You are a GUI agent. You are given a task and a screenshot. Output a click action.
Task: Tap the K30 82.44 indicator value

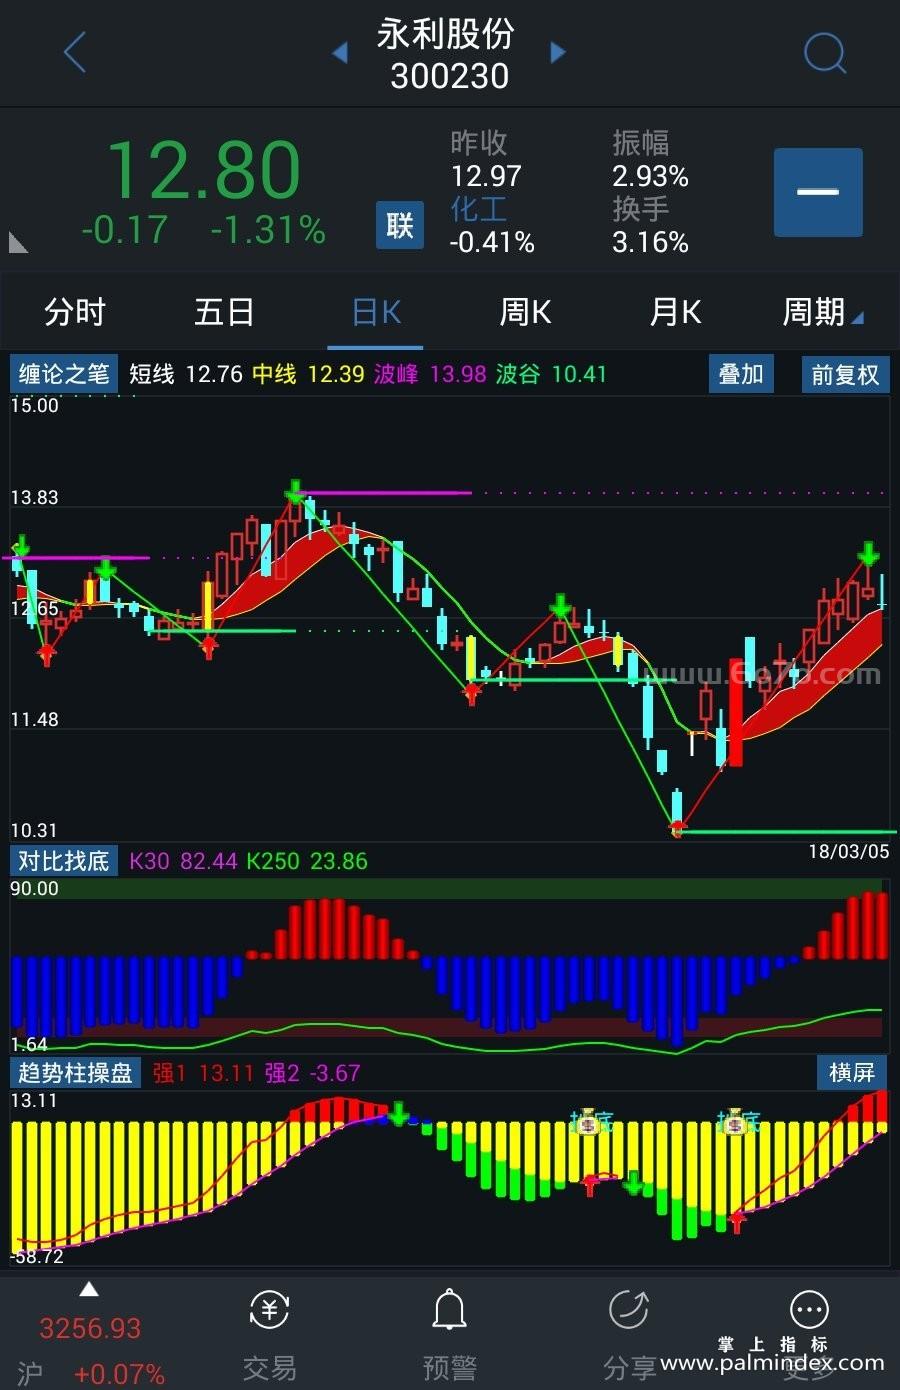pyautogui.click(x=183, y=861)
